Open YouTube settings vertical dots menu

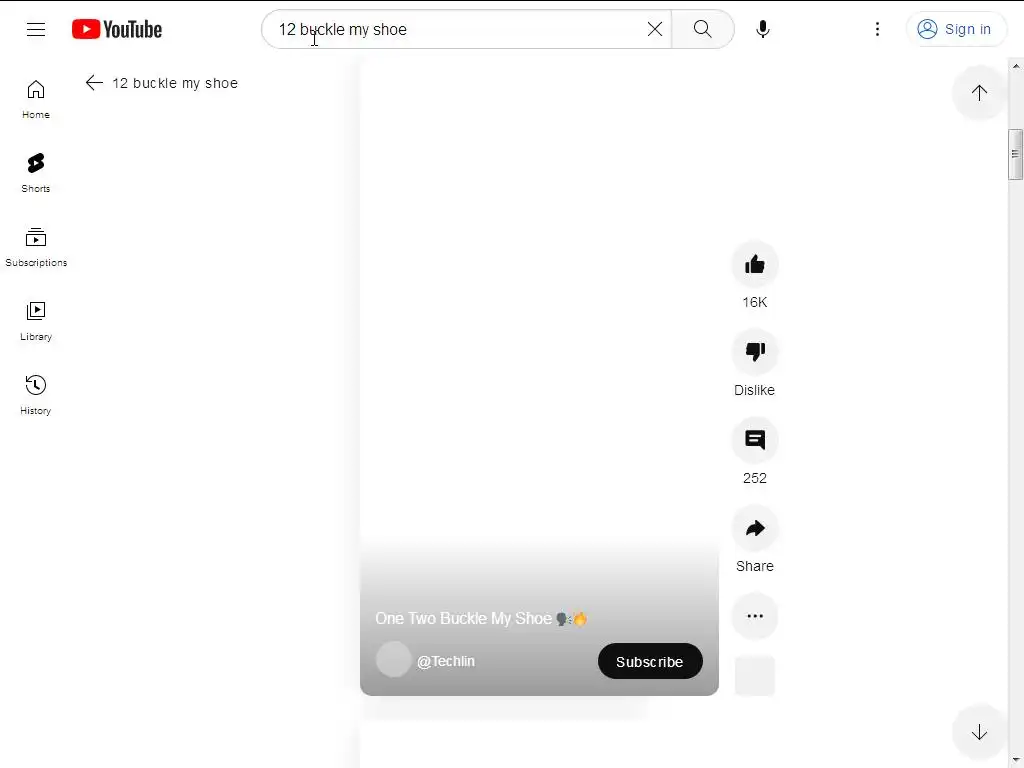point(877,29)
